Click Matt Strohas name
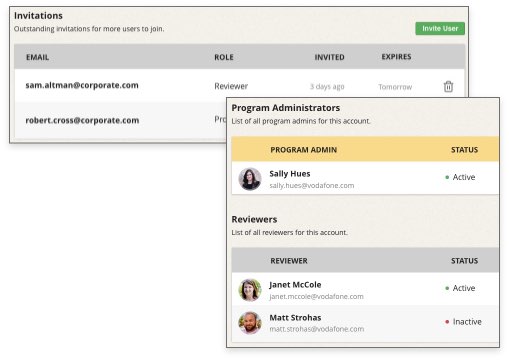509x360 pixels. pos(295,317)
